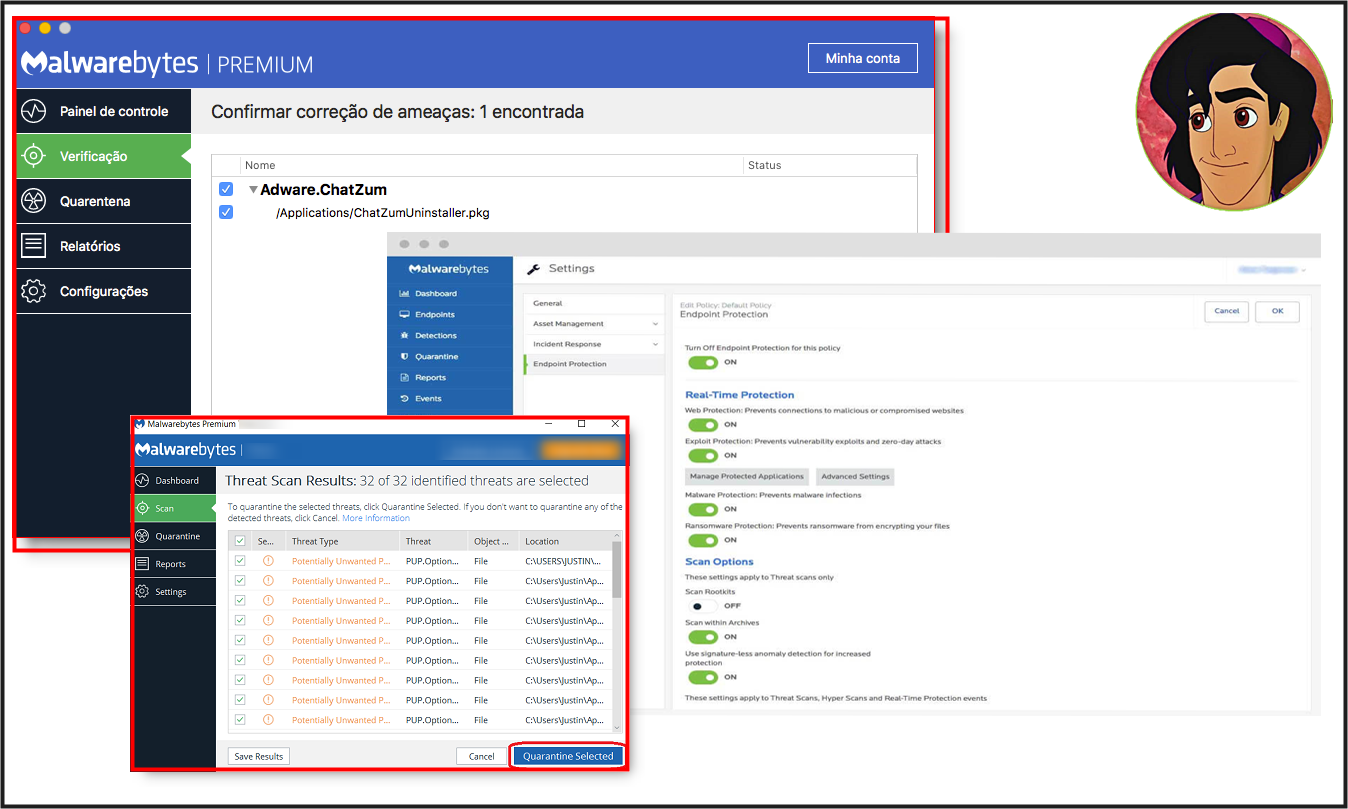Select the Verificação target icon
The image size is (1348, 809).
(x=34, y=156)
